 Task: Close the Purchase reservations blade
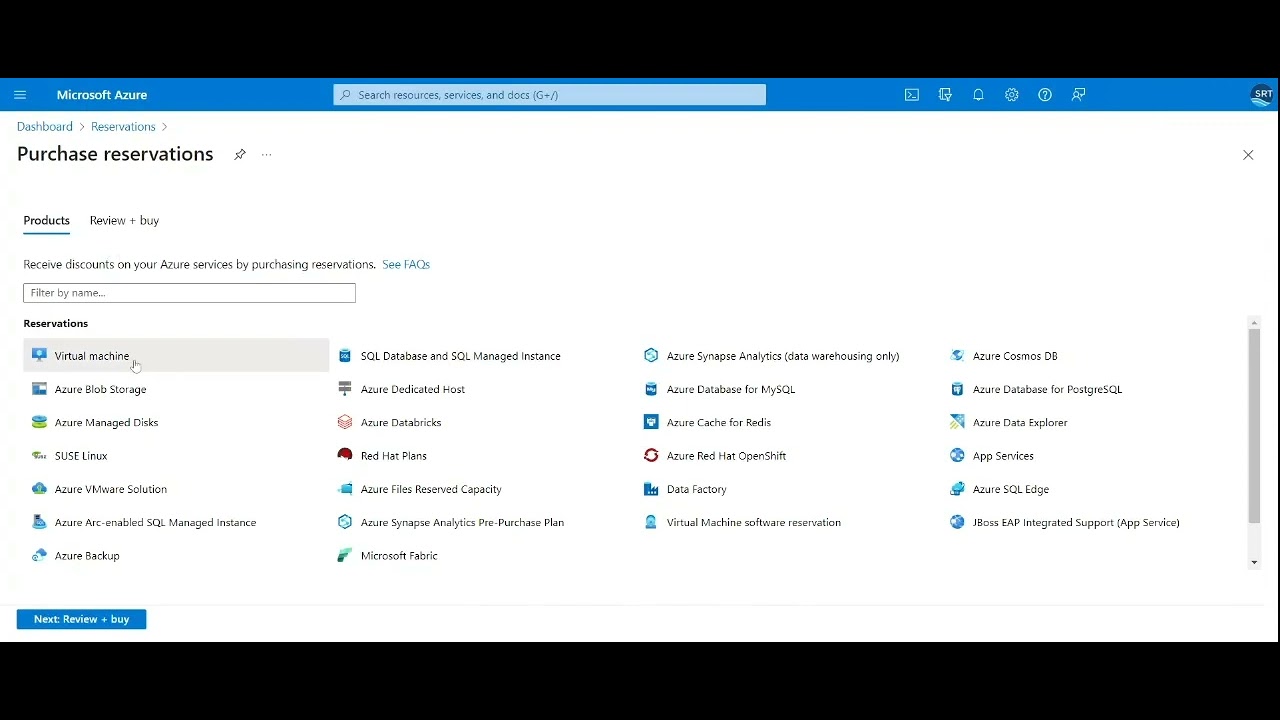pyautogui.click(x=1248, y=155)
